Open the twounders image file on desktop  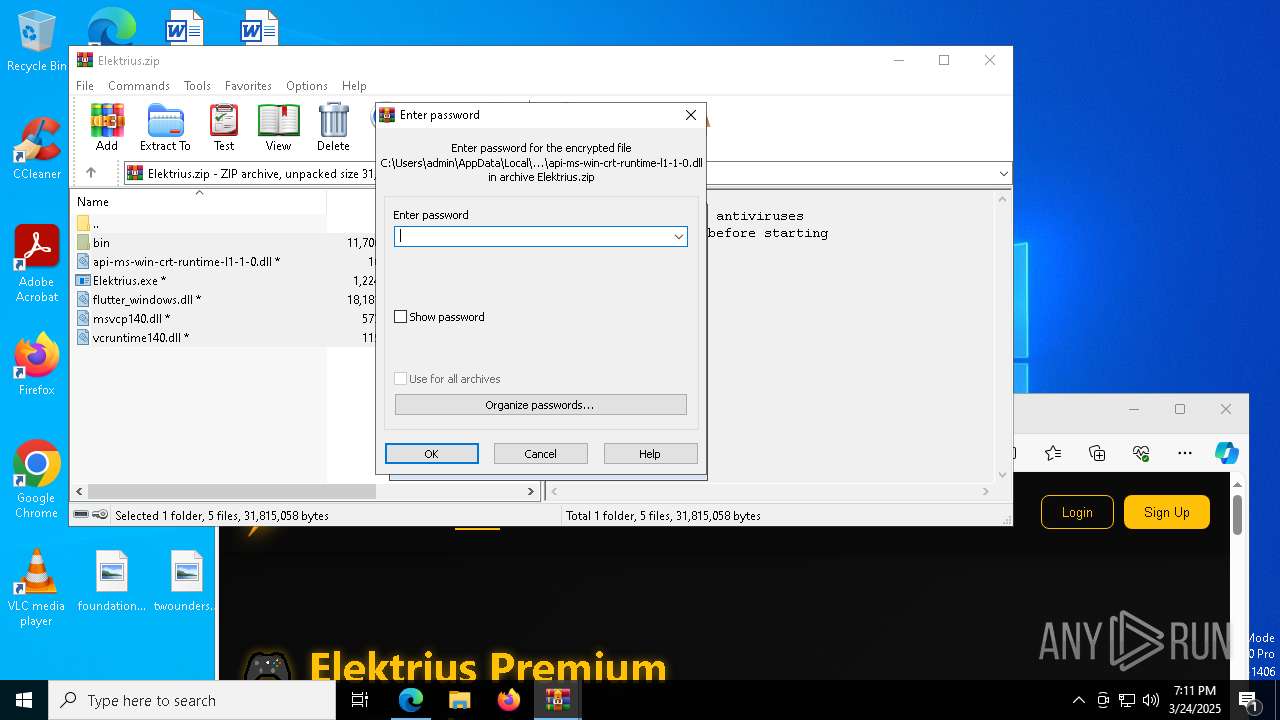coord(186,581)
